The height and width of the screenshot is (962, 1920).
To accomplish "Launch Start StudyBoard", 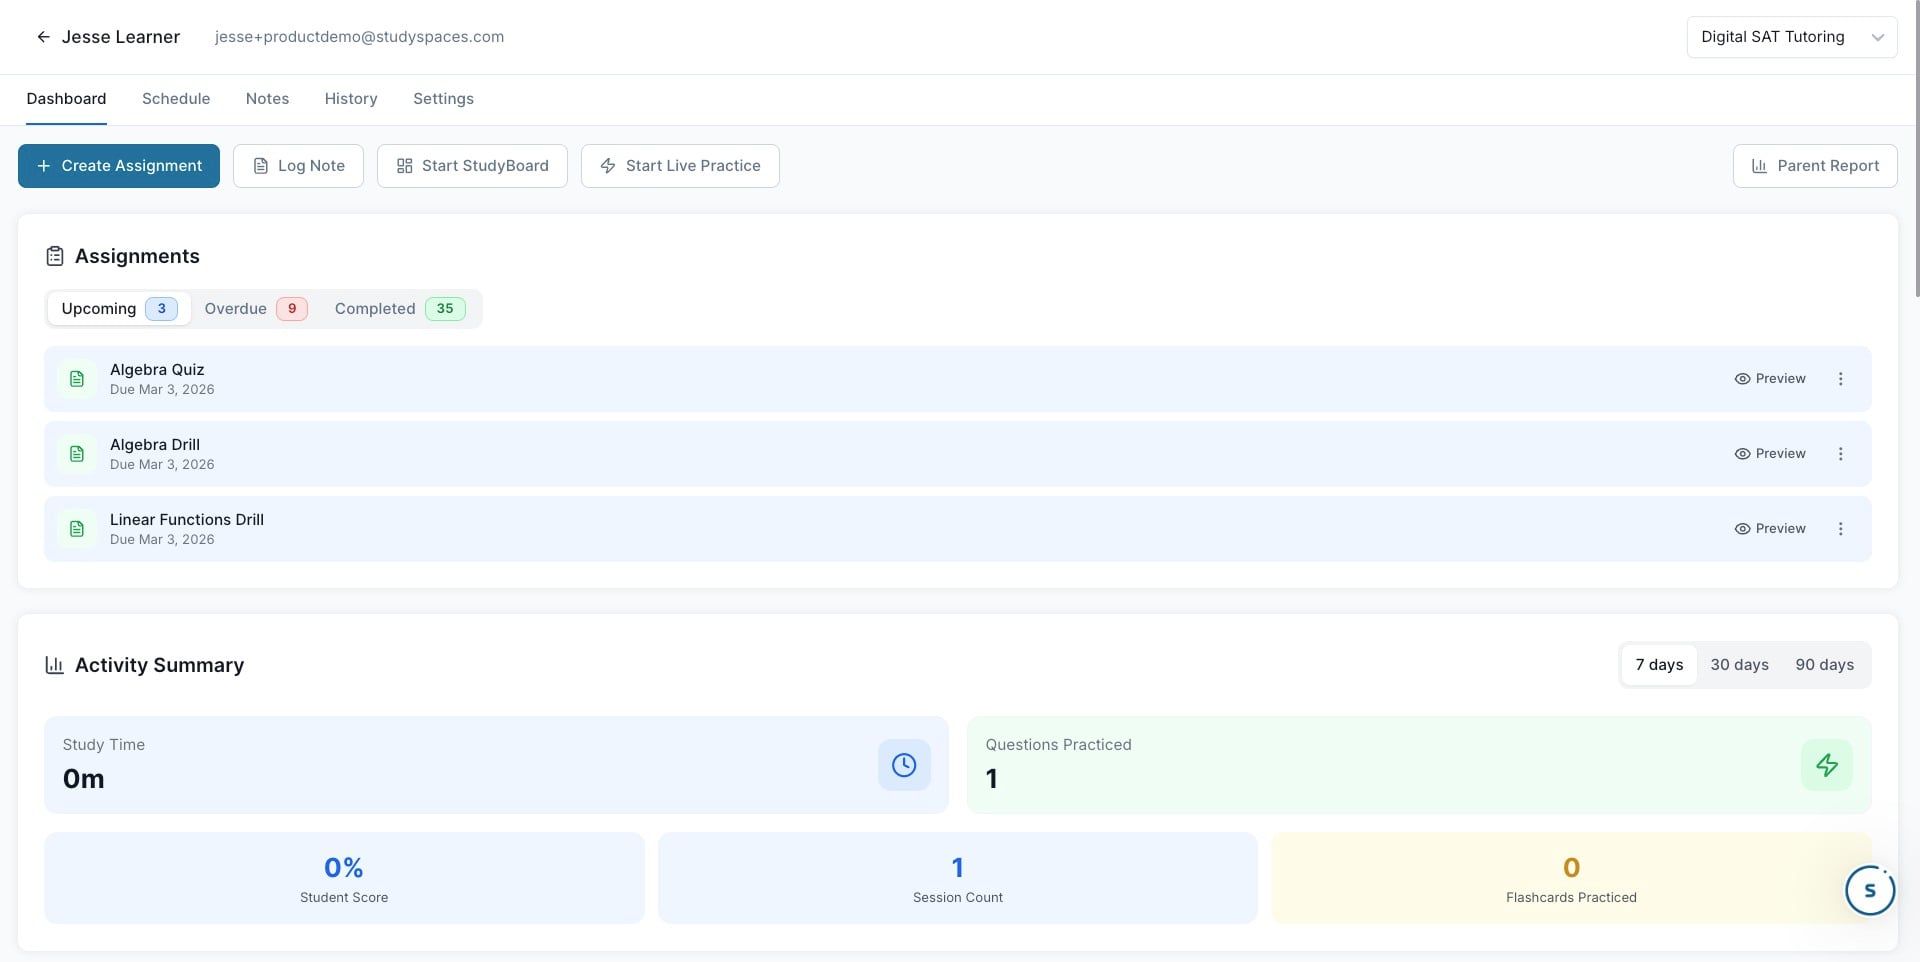I will [472, 166].
